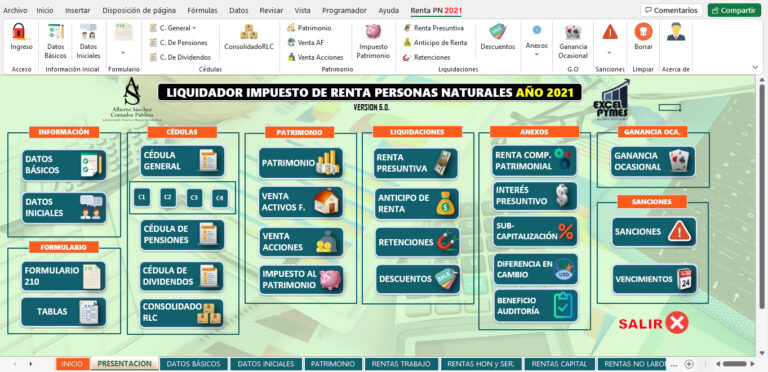Click the Borrar ribbon icon
This screenshot has width=768, height=372.
pyautogui.click(x=643, y=31)
